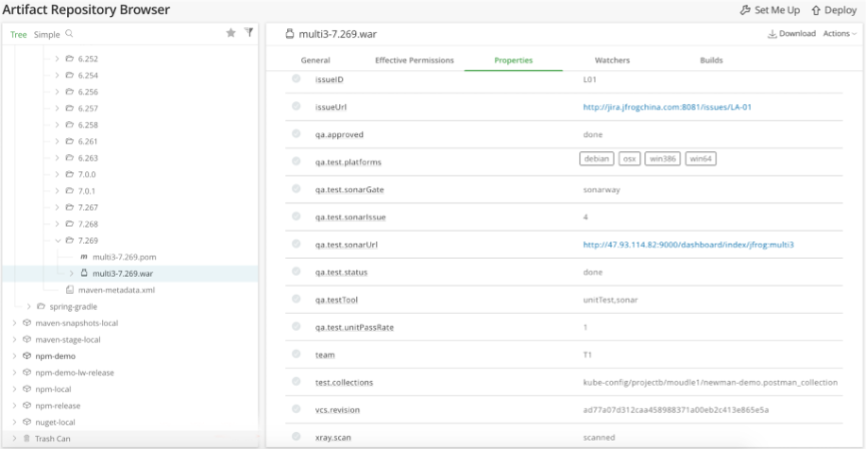Select the issueID property checkbox

pyautogui.click(x=296, y=79)
